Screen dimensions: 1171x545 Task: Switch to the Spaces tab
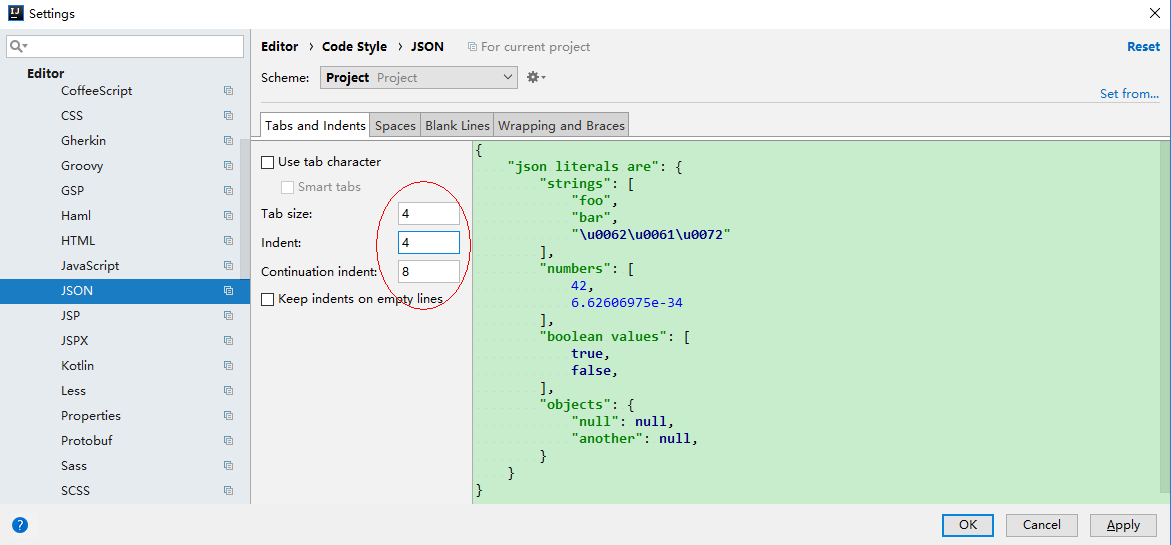coord(395,125)
